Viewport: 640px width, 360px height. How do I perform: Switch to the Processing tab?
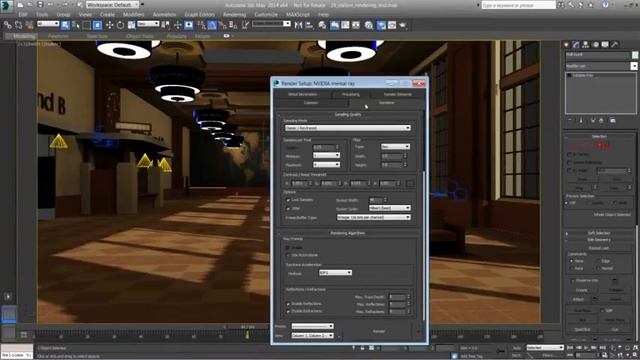(351, 94)
